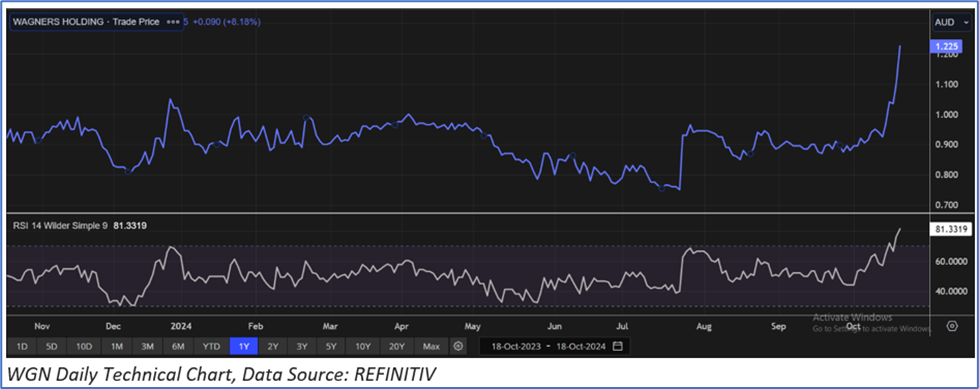Open the AUD currency dropdown

point(952,22)
